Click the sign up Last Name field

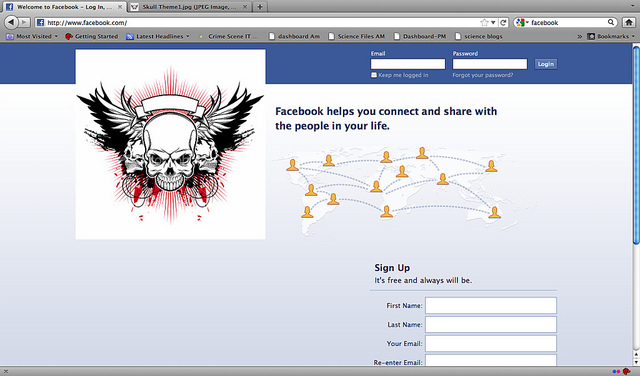click(x=491, y=325)
